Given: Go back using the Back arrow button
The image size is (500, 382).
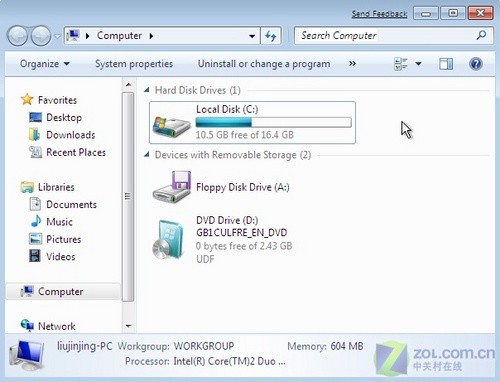Looking at the screenshot, I should click(18, 36).
